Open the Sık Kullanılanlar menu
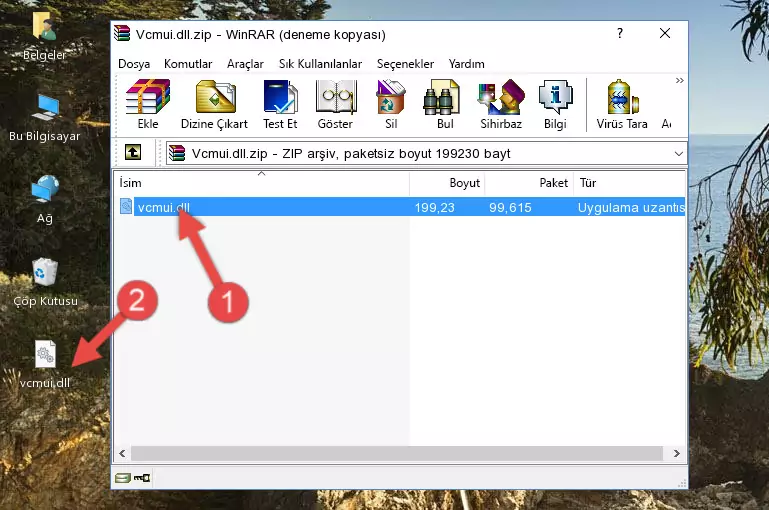The width and height of the screenshot is (769, 510). (320, 64)
